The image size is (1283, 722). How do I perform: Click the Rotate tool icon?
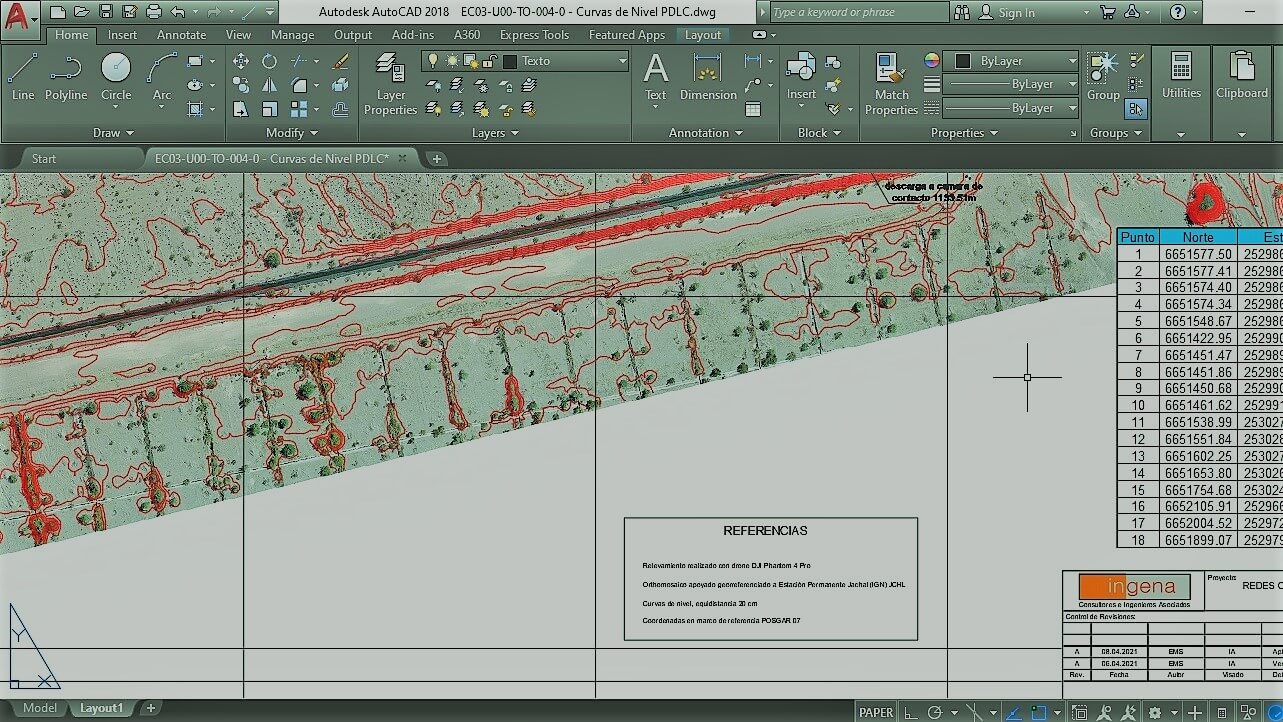pos(270,61)
